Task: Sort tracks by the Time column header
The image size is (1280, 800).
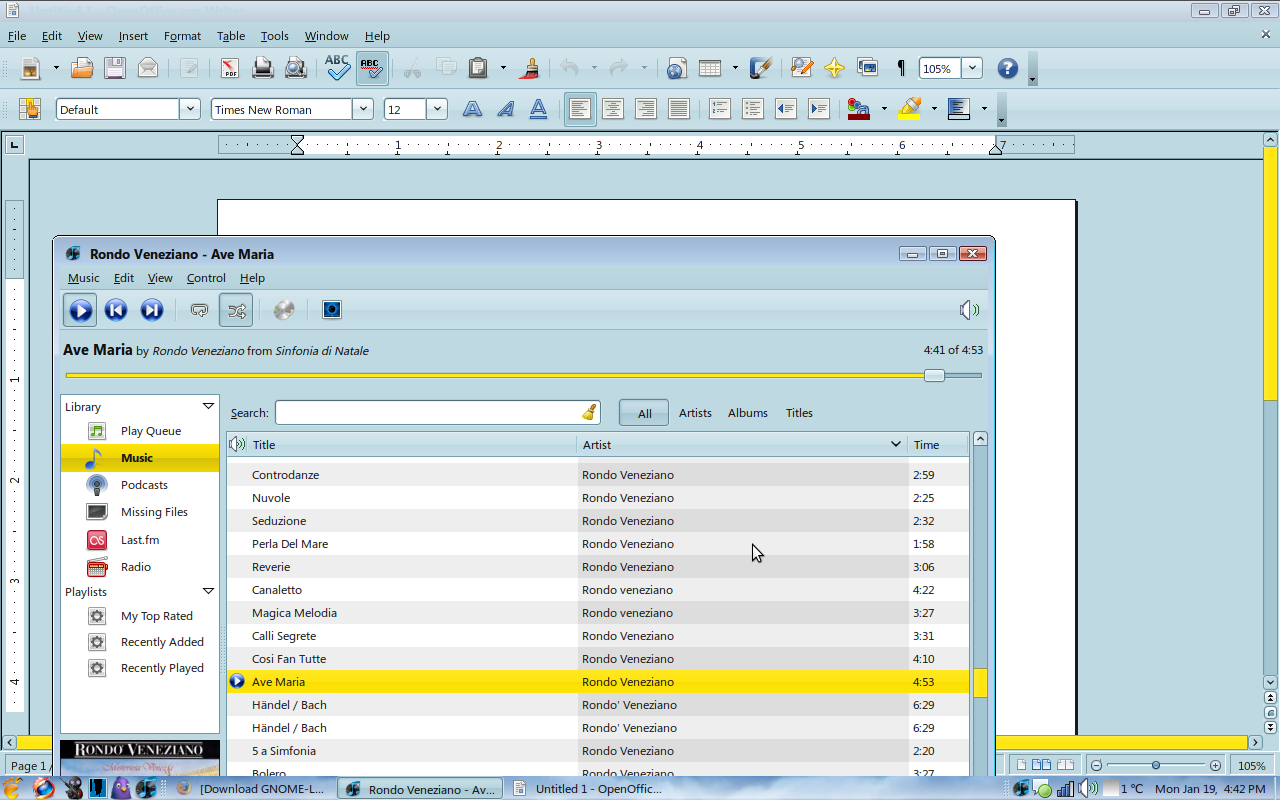Action: coord(939,445)
